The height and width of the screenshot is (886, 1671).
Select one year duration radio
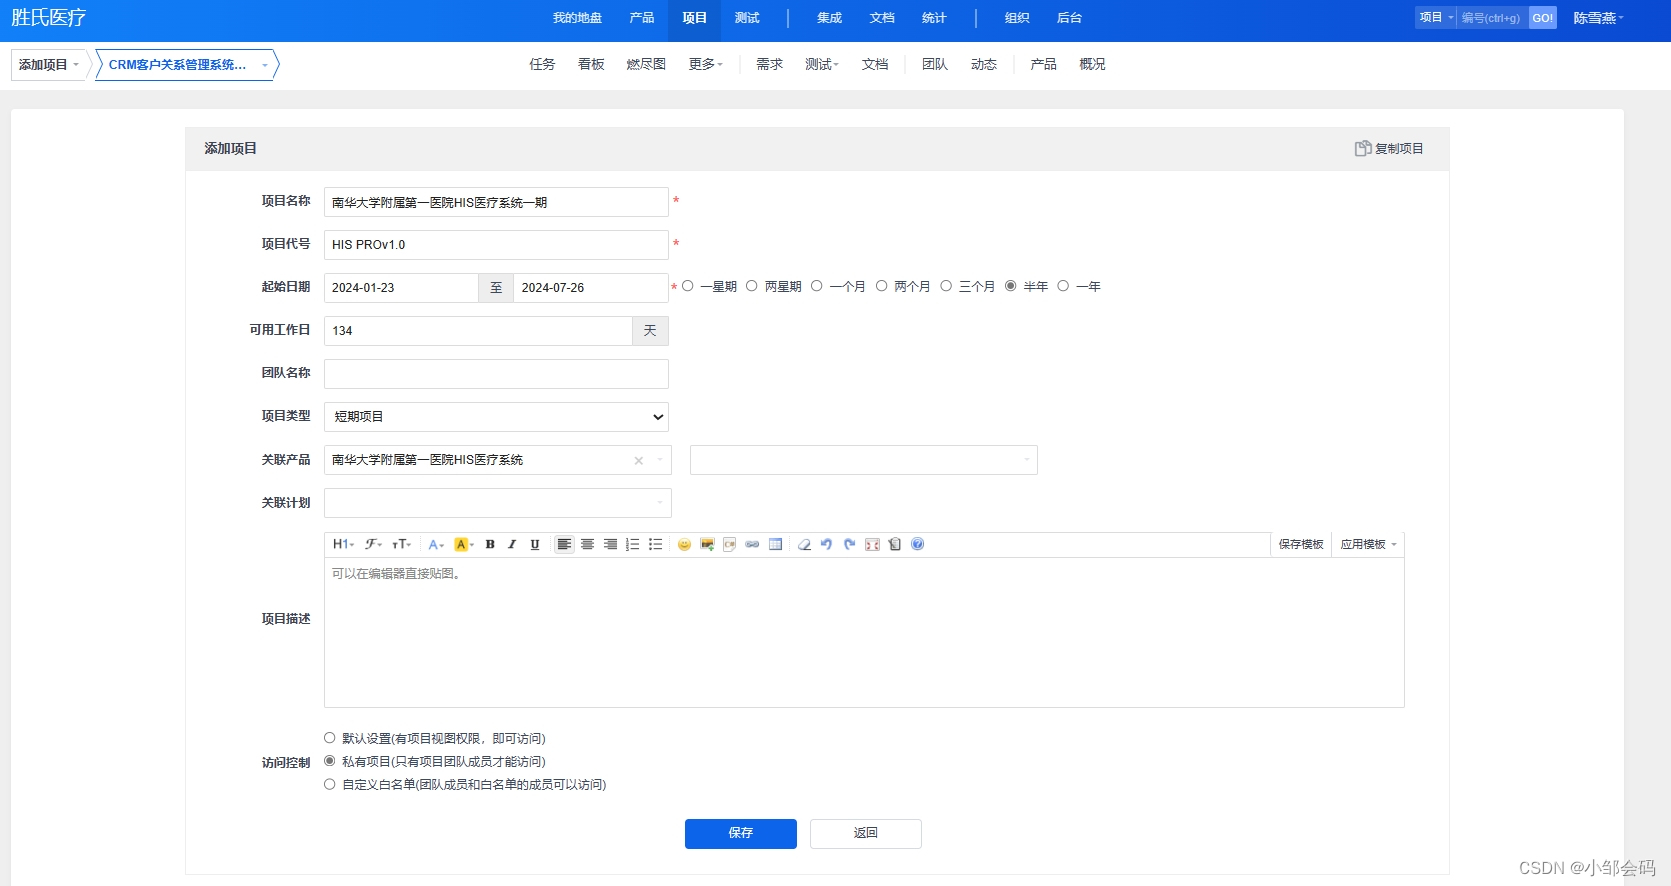click(x=1063, y=286)
